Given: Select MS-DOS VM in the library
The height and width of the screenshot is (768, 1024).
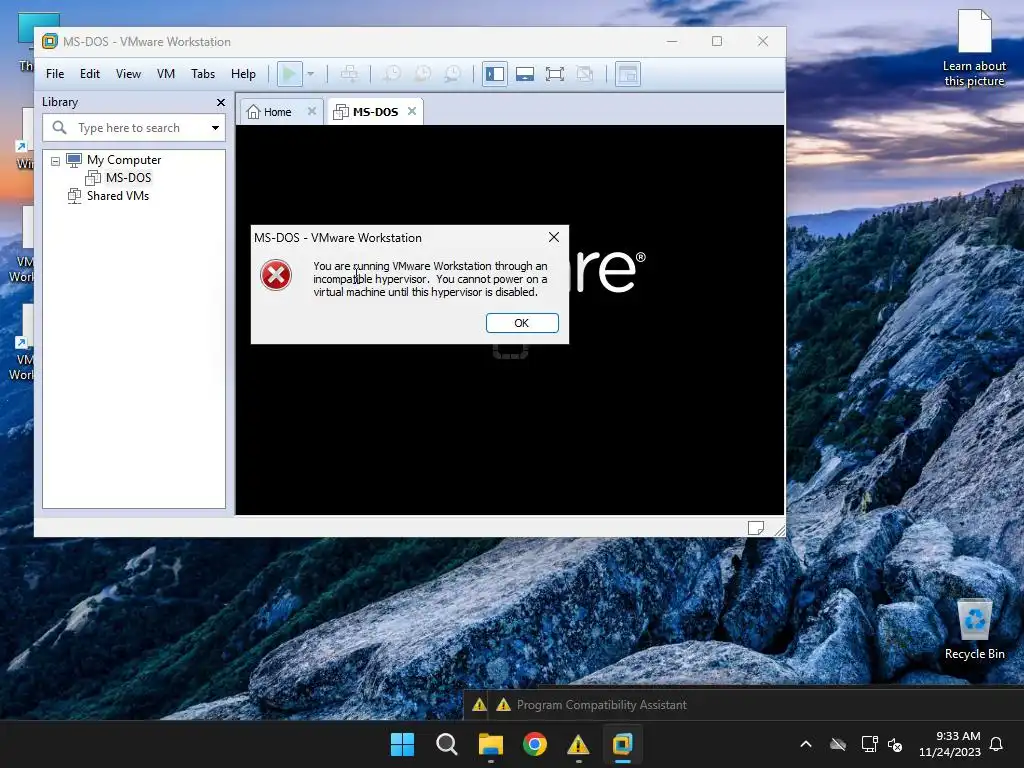Looking at the screenshot, I should point(129,178).
